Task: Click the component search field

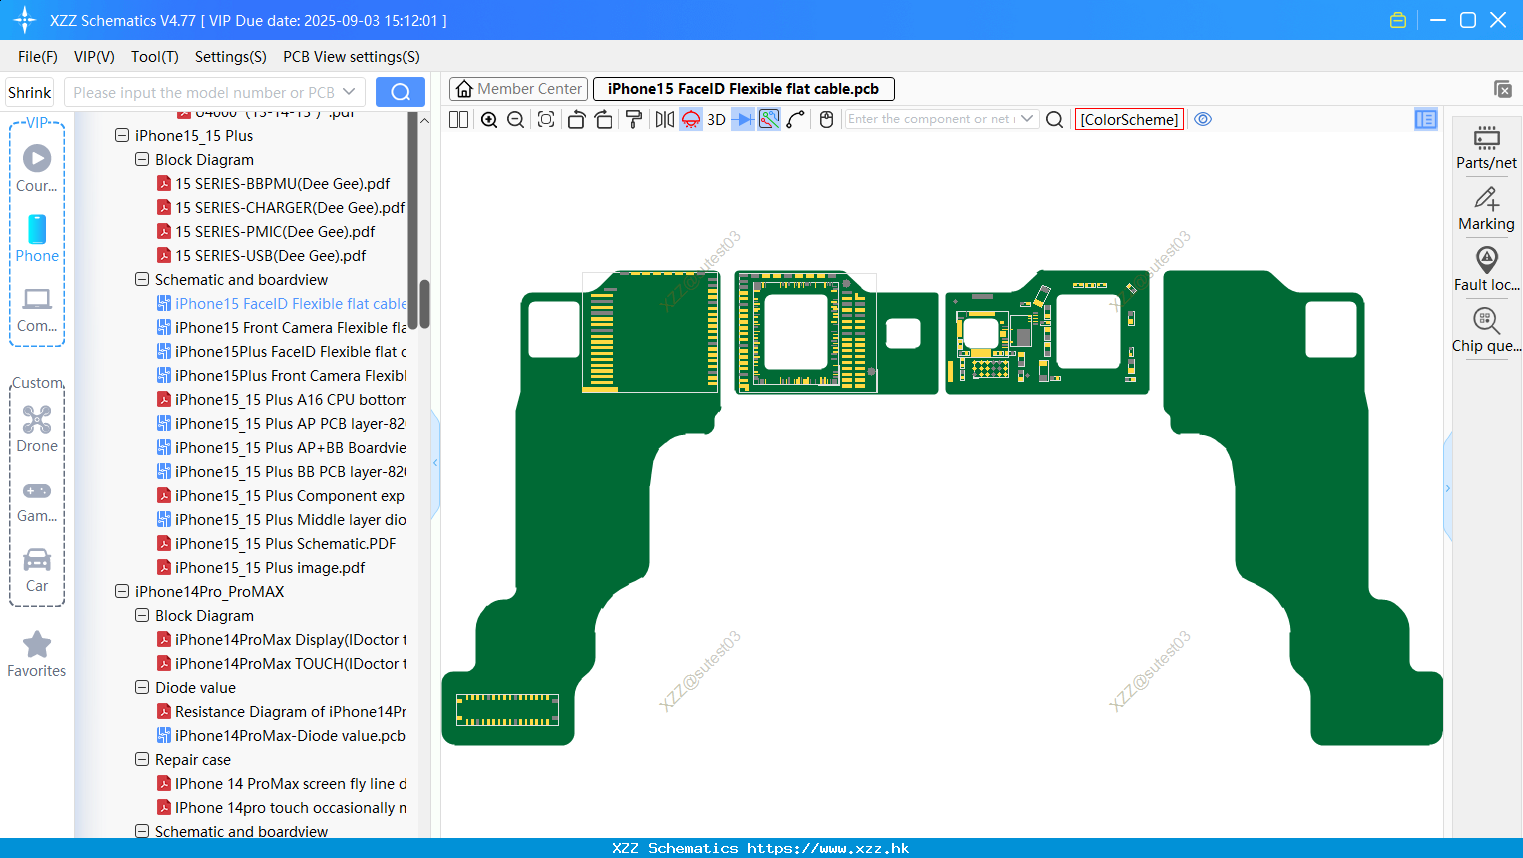Action: point(932,119)
